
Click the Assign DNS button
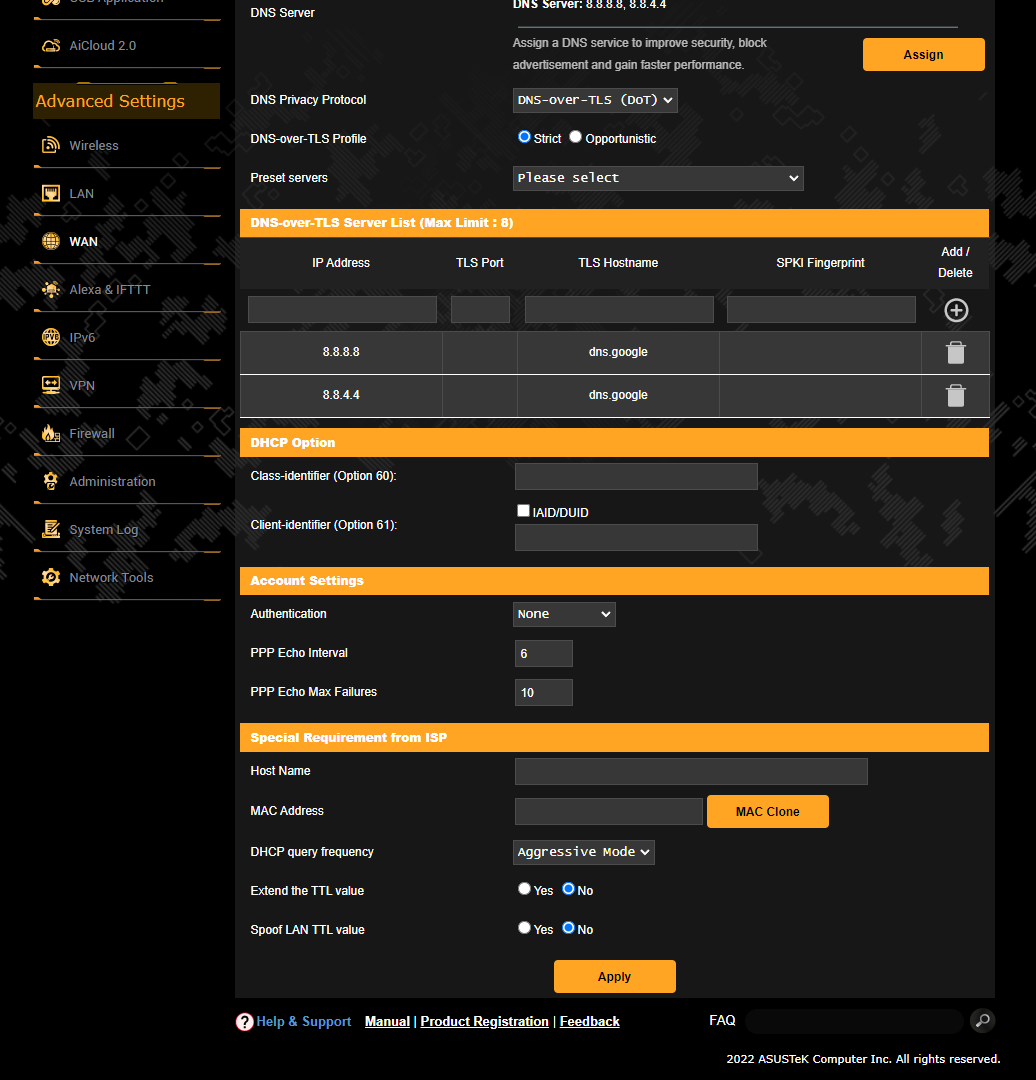[x=924, y=54]
